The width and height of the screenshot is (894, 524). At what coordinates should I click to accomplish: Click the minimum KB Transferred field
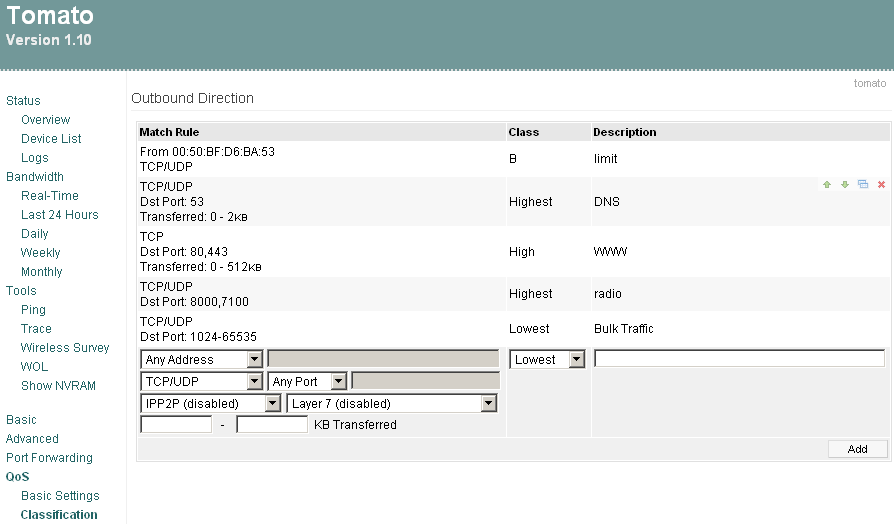(x=176, y=425)
